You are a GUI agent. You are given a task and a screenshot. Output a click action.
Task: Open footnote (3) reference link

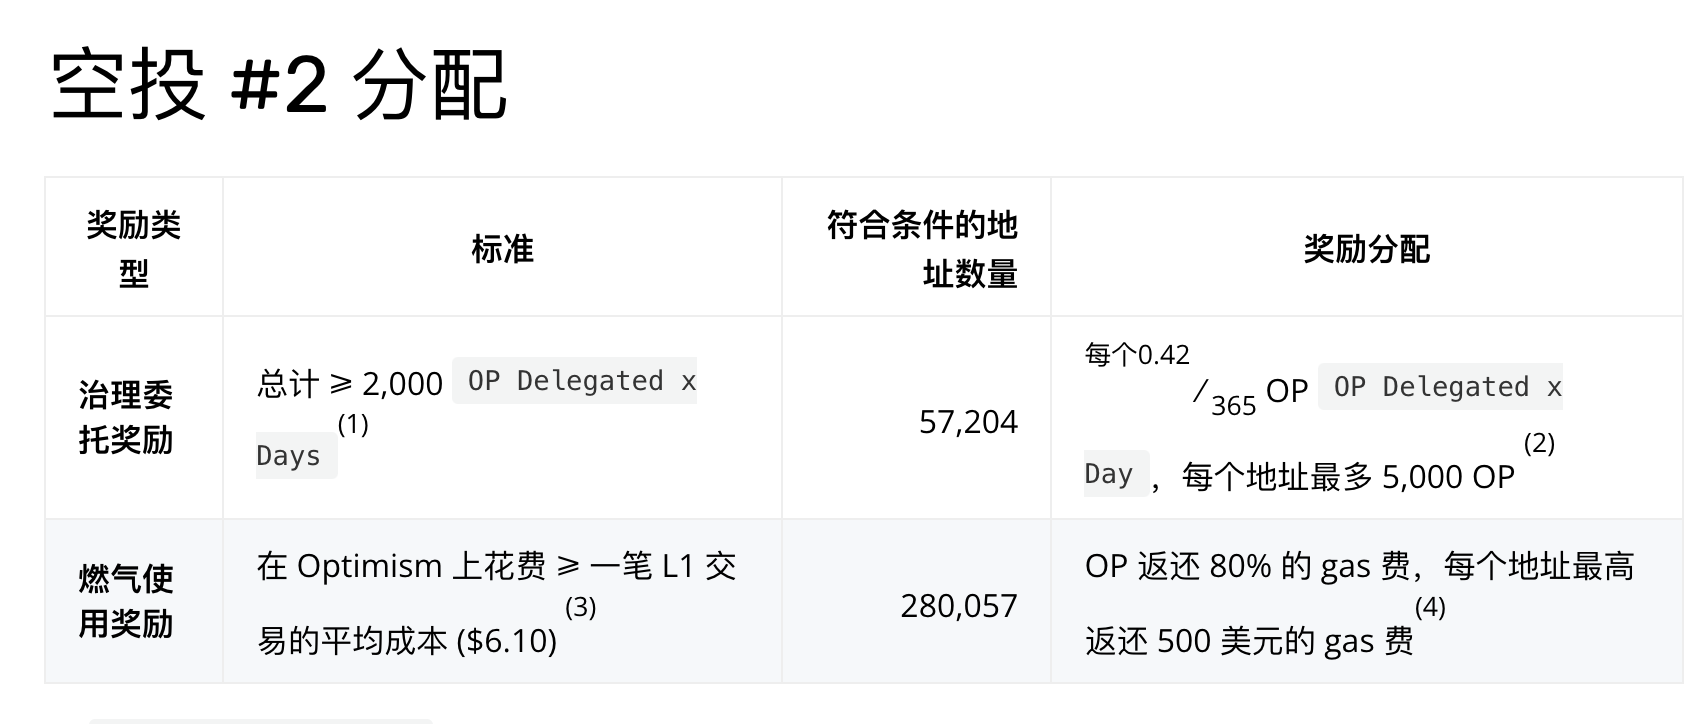click(x=581, y=607)
